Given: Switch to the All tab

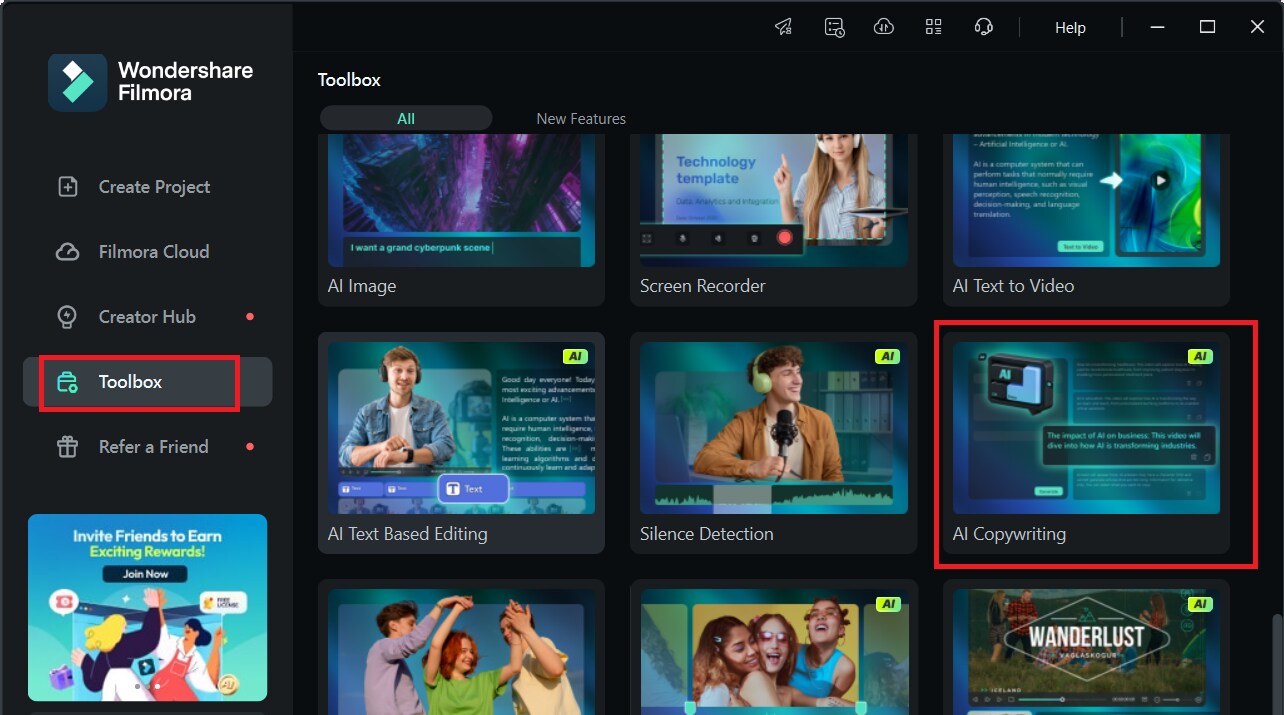Looking at the screenshot, I should click(x=406, y=118).
